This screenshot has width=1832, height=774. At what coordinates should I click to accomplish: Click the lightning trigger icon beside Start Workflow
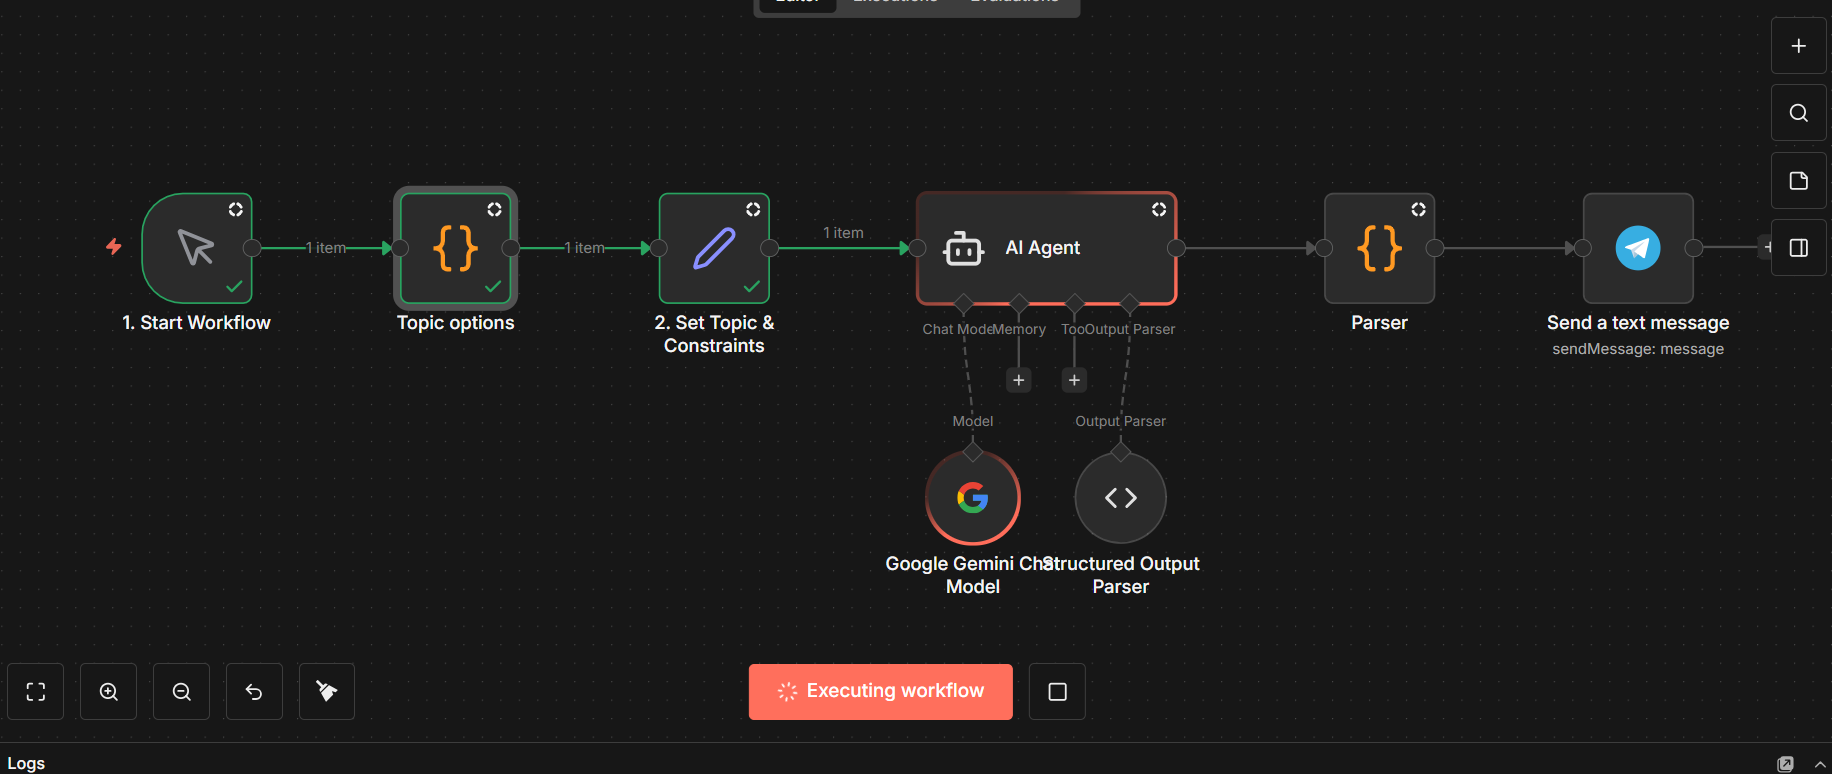pos(114,246)
